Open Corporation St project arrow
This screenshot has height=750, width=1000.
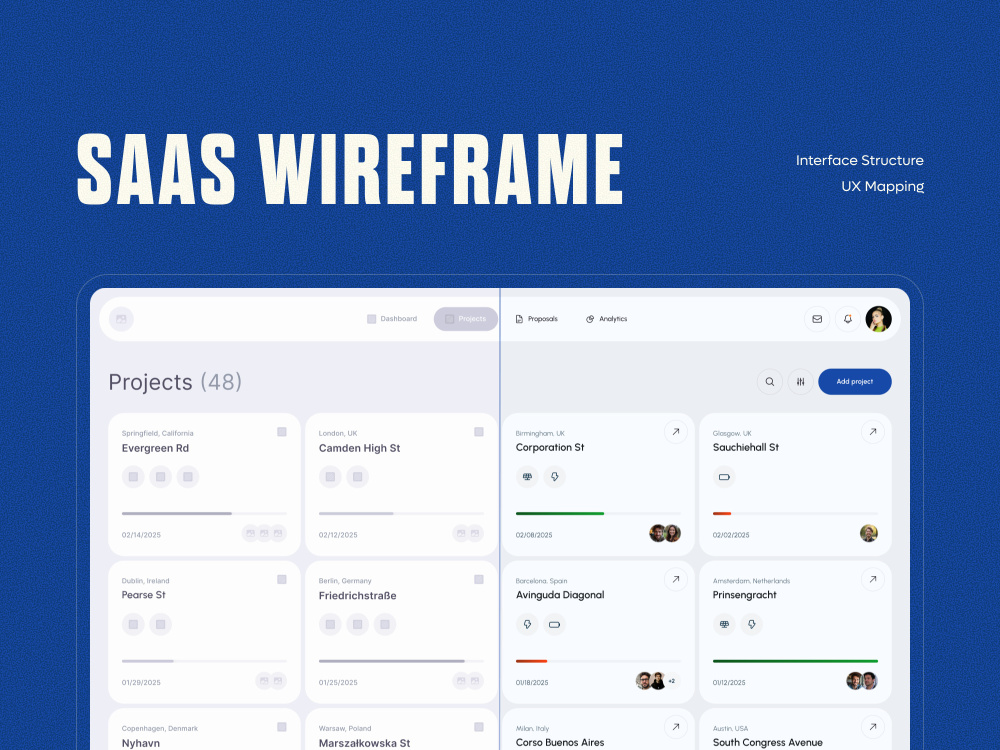coord(675,432)
